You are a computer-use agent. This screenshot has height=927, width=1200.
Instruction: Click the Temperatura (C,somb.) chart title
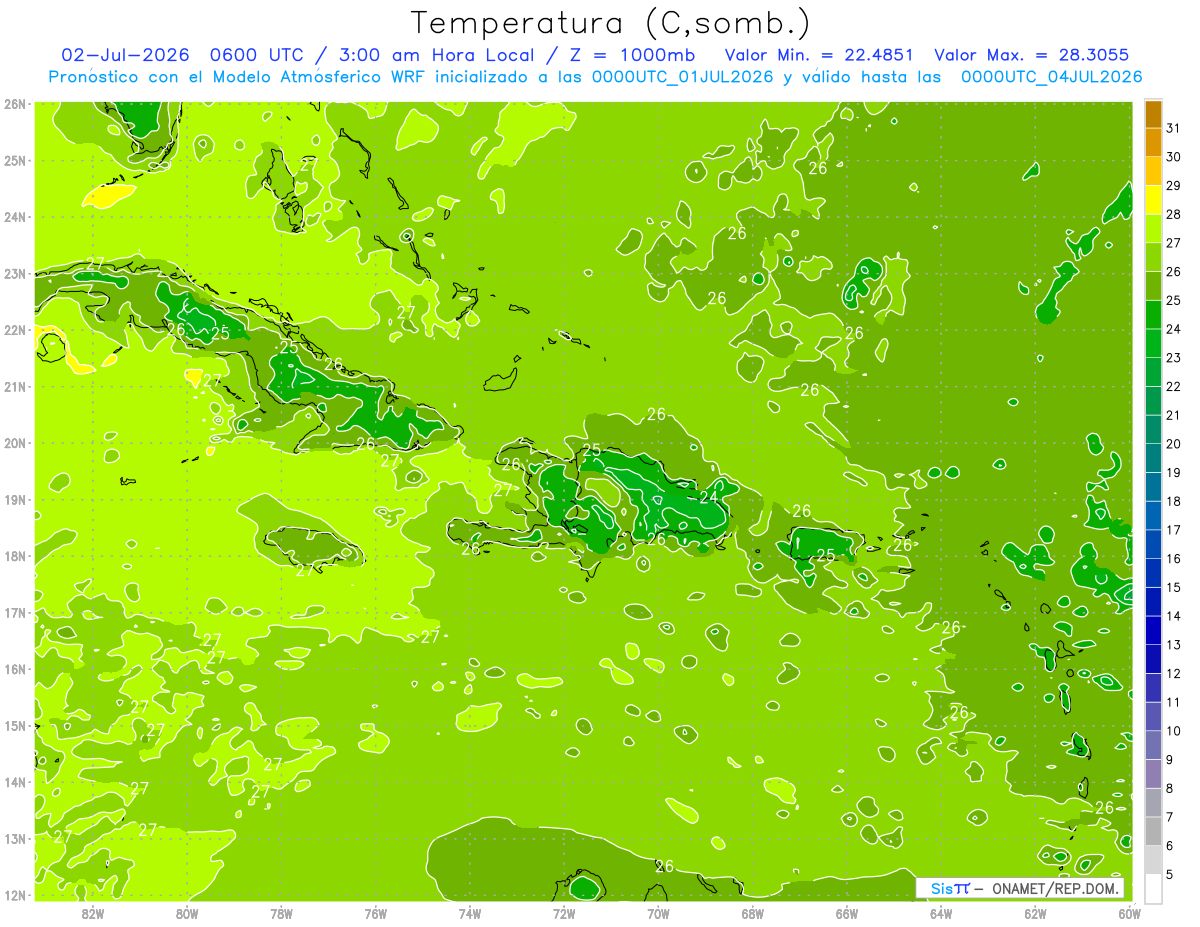point(610,24)
